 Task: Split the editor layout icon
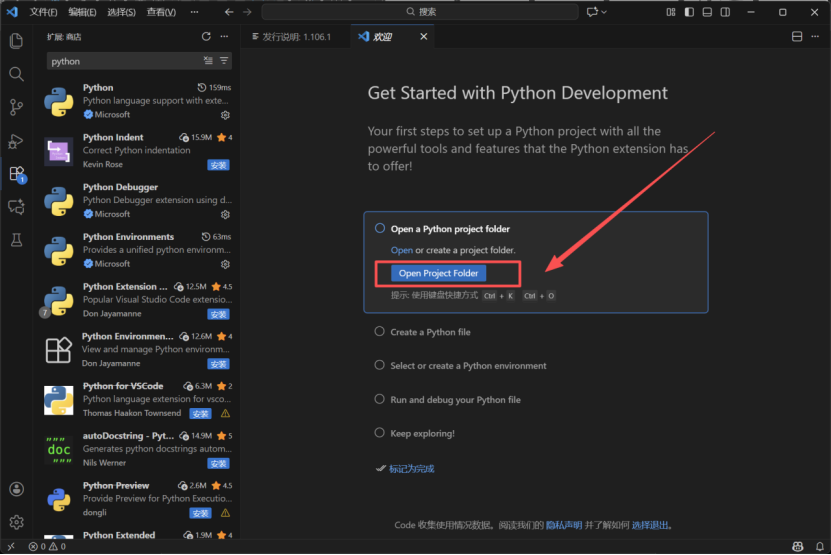pos(797,37)
